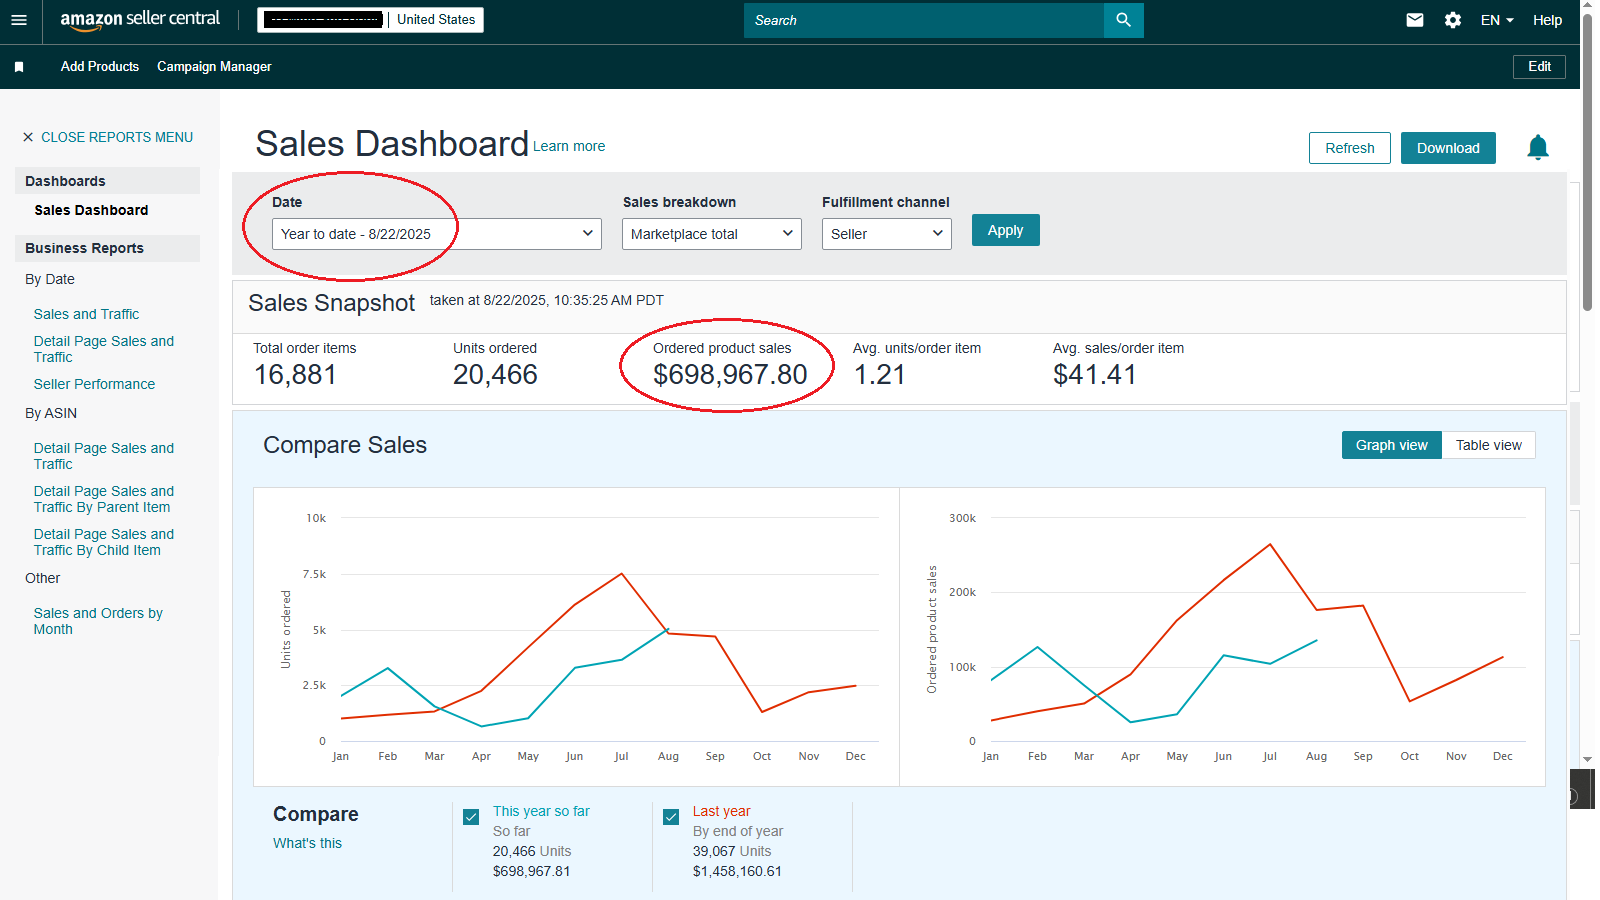Click the Dashboards section header
1600x900 pixels.
tap(107, 181)
